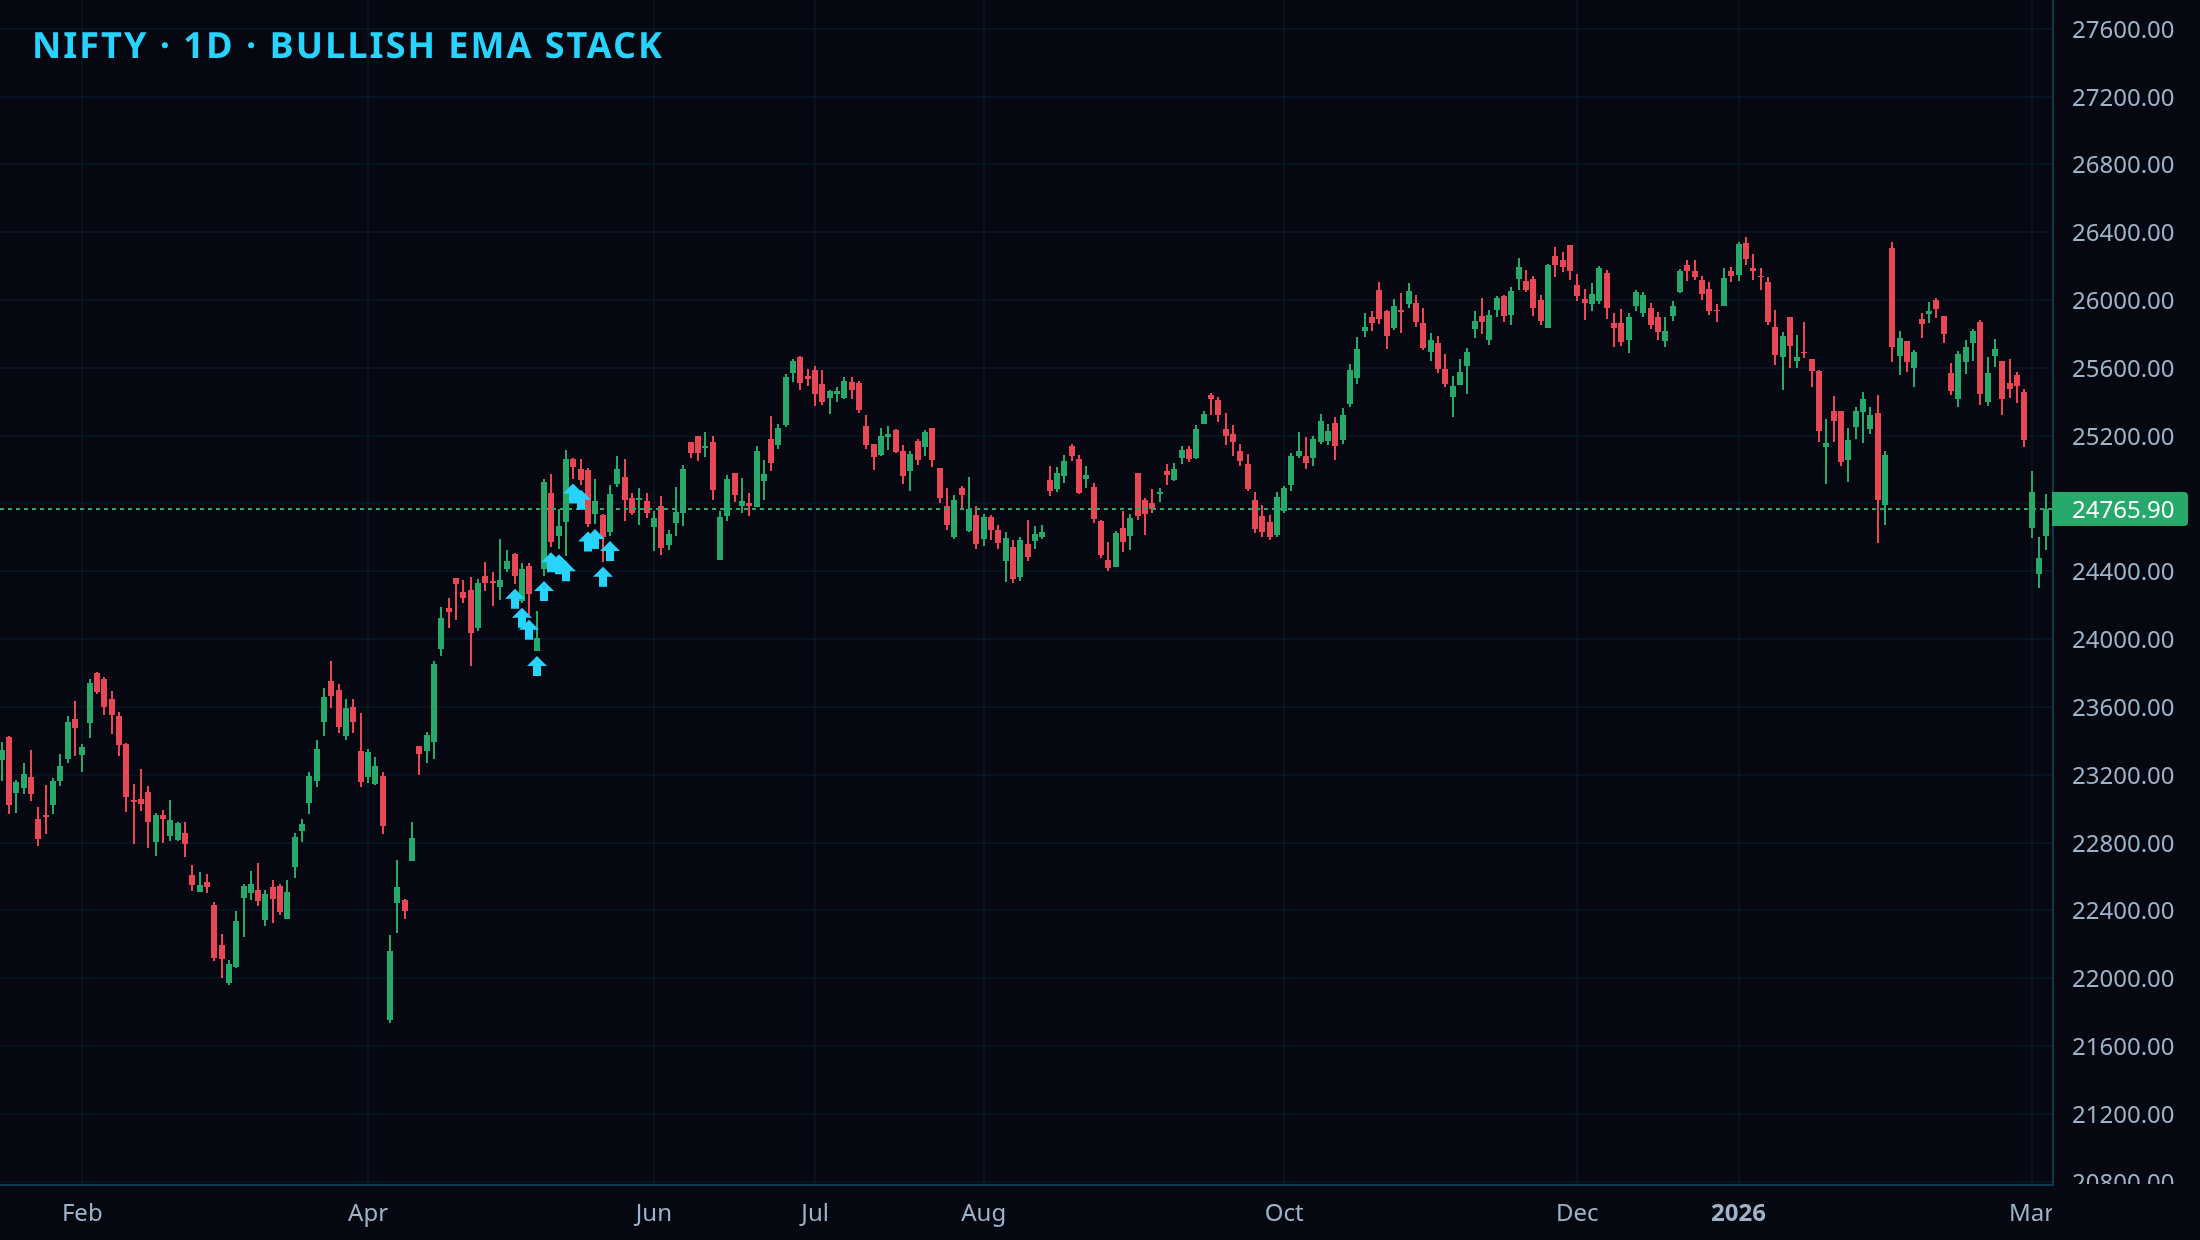Click the NIFTY 1D Bullish EMA Stack title
The image size is (2200, 1240).
pyautogui.click(x=347, y=46)
